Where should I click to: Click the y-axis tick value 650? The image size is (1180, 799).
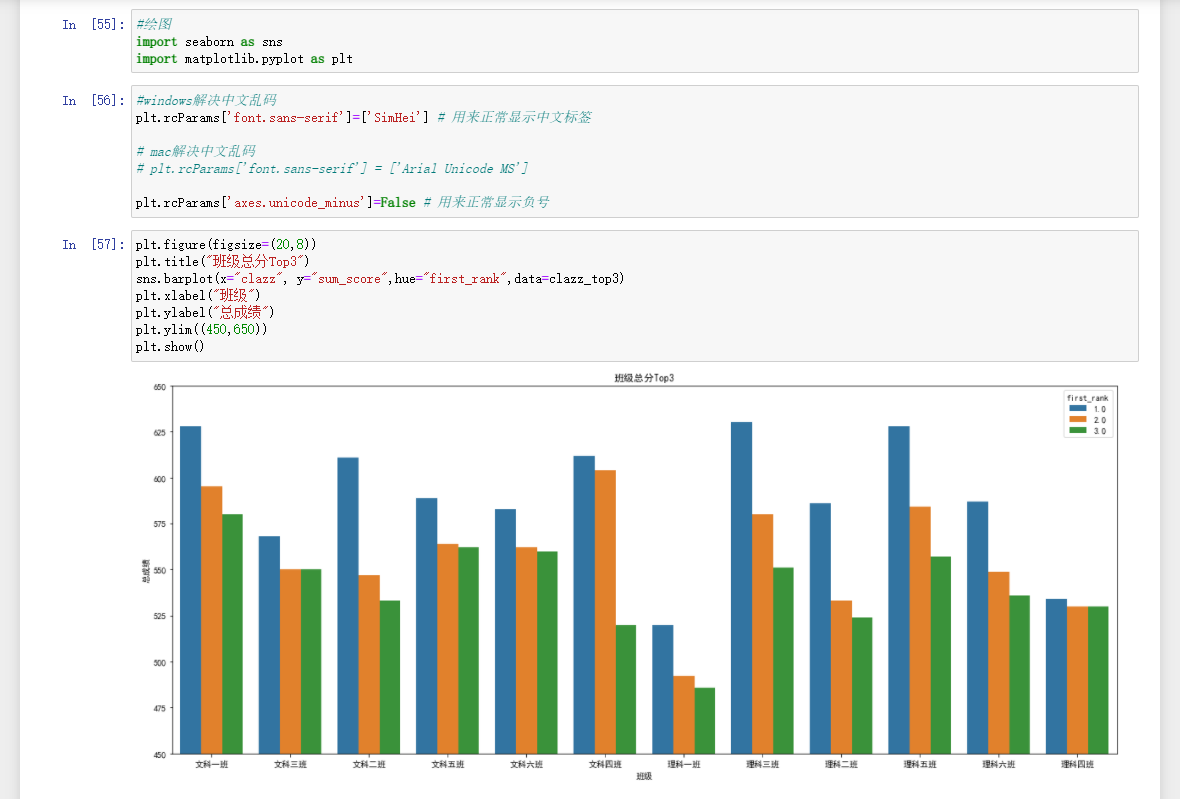160,387
